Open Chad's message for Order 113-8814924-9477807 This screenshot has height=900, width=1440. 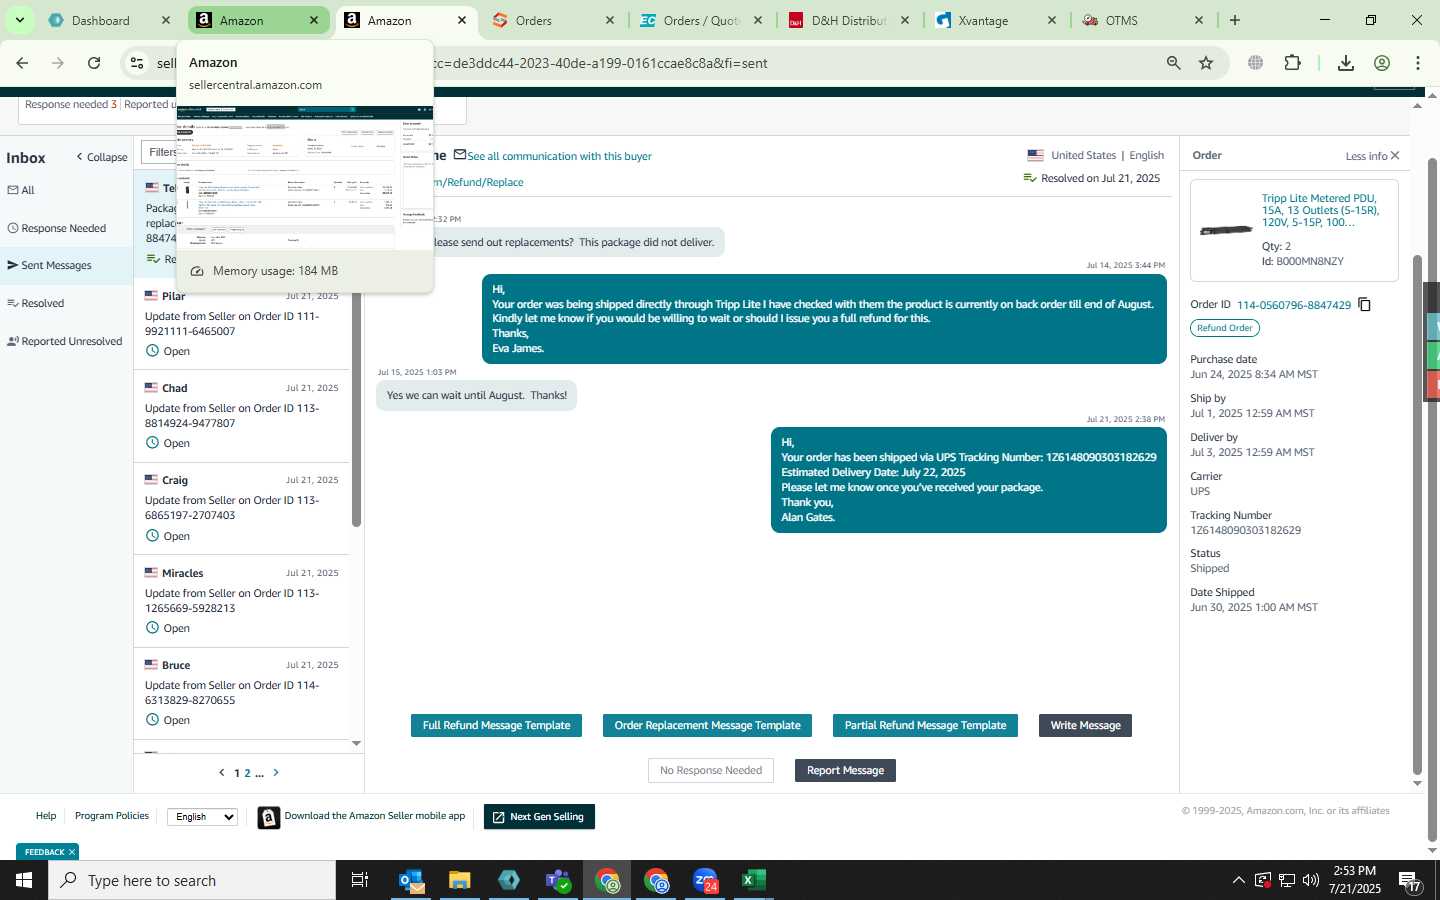click(241, 416)
